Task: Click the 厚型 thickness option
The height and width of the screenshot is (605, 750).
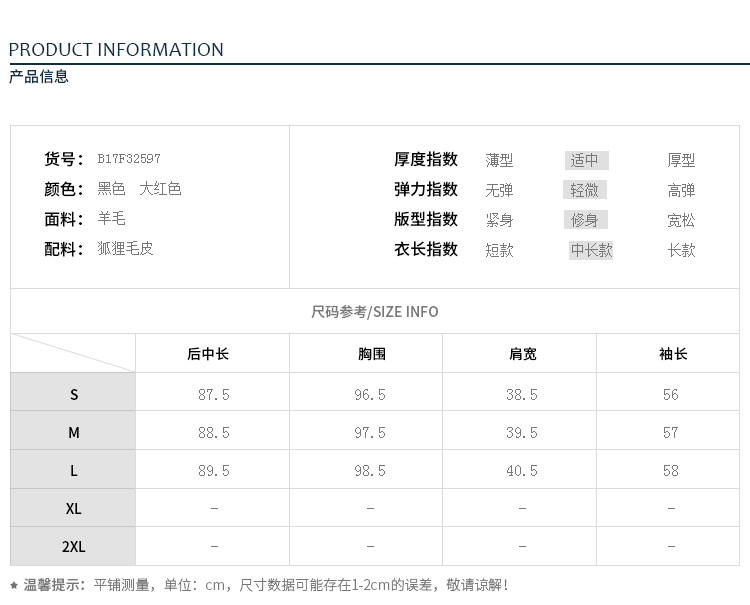Action: 681,160
